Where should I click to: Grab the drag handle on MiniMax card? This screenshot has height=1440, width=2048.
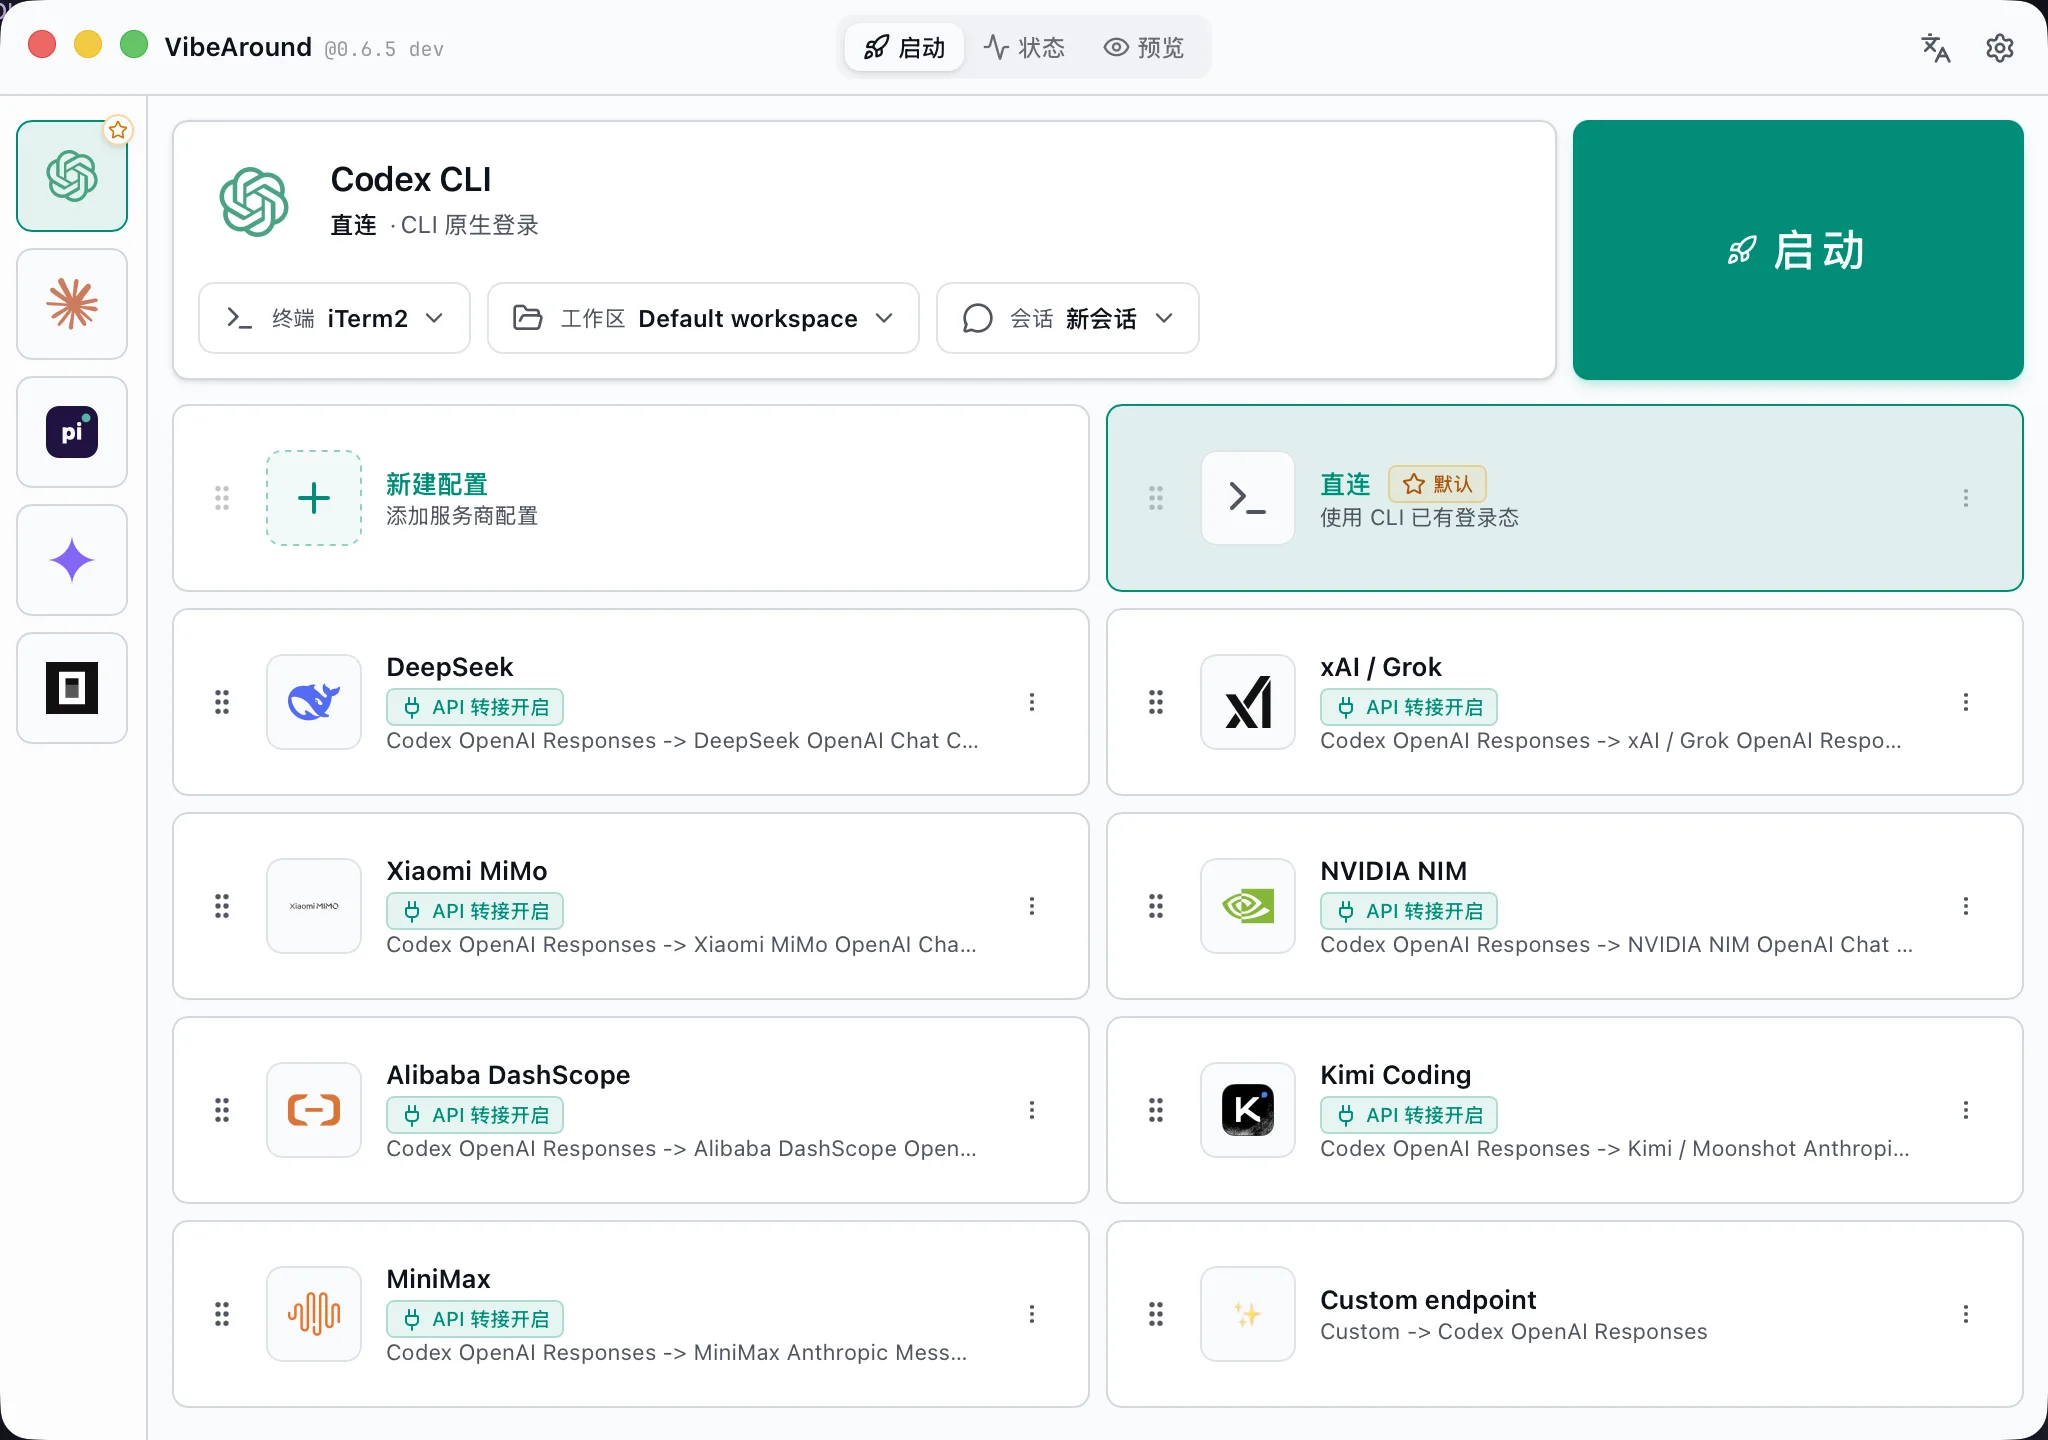222,1314
